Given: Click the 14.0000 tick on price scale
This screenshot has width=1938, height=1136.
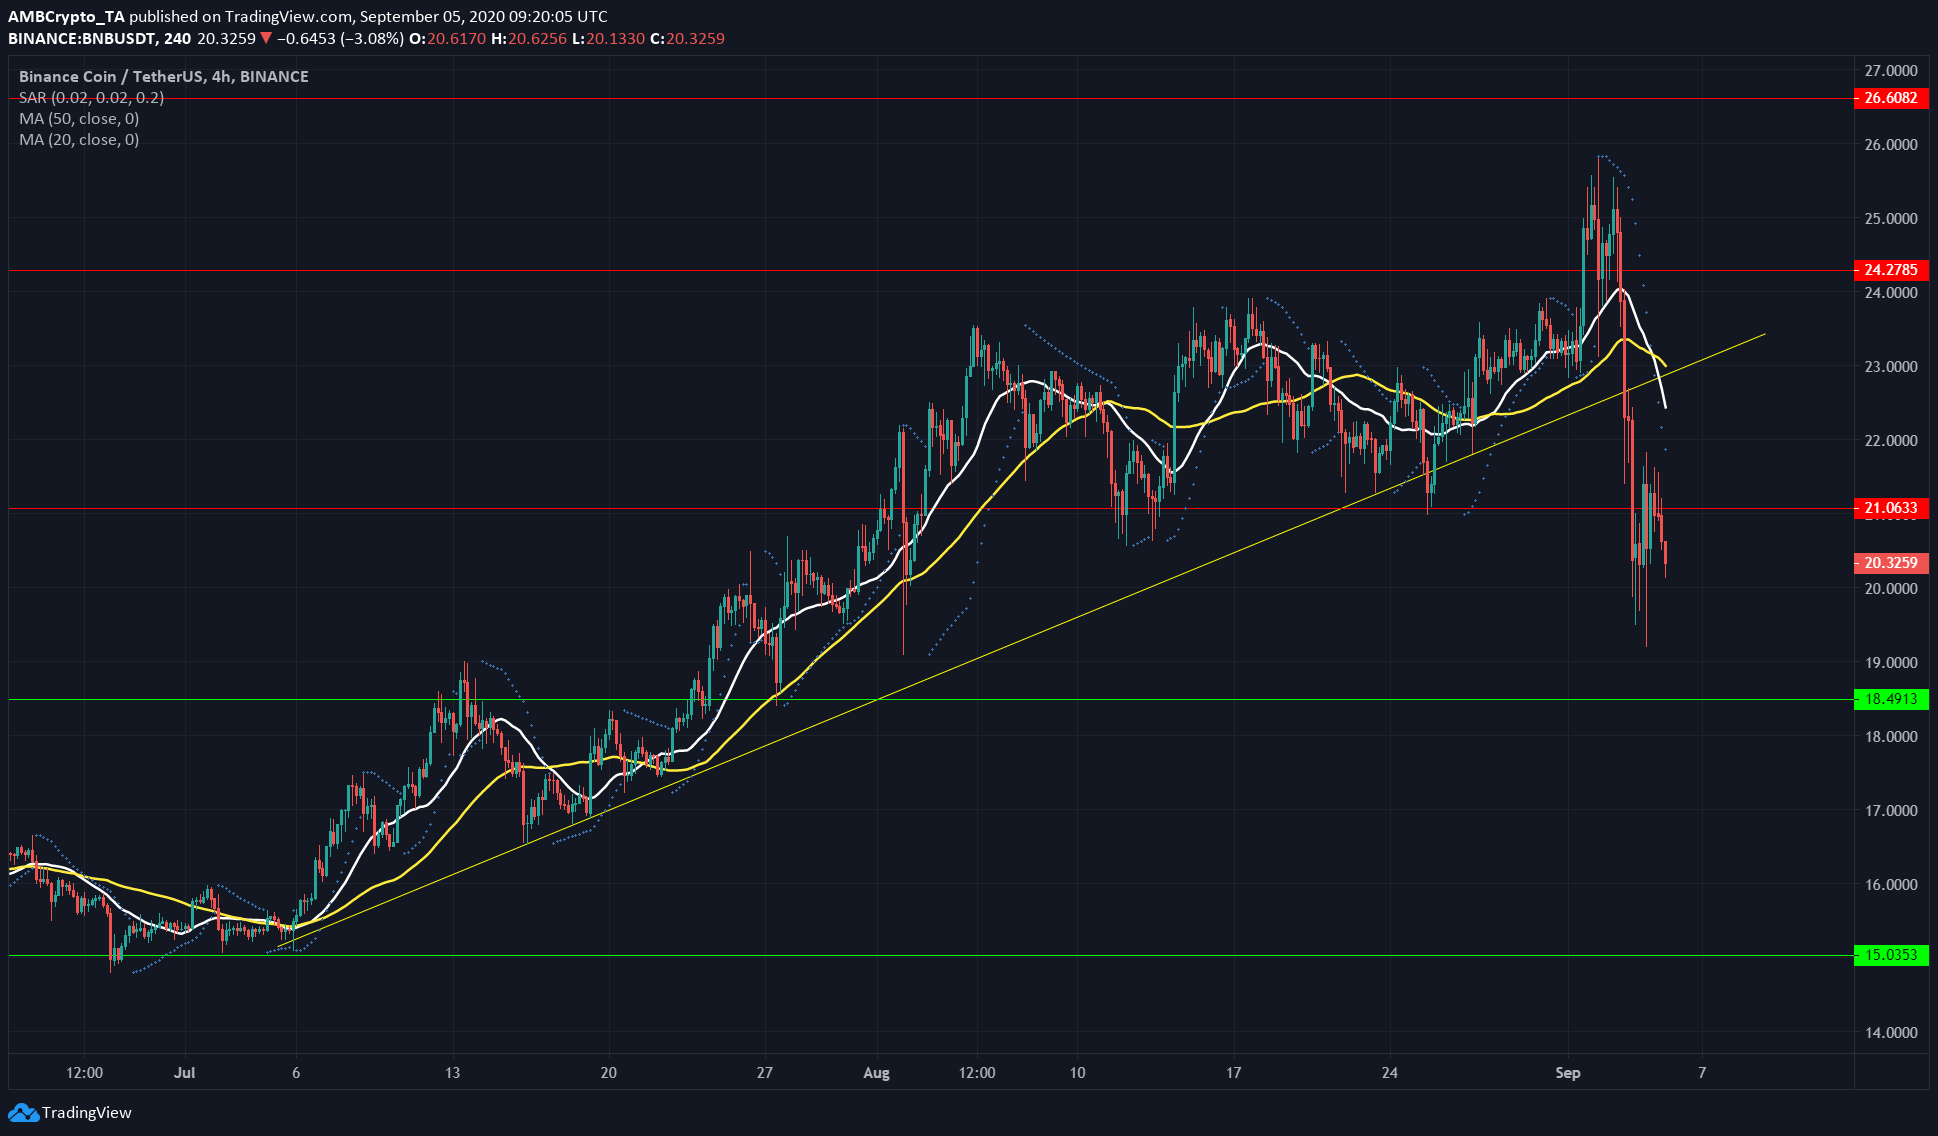Looking at the screenshot, I should [x=1890, y=1032].
